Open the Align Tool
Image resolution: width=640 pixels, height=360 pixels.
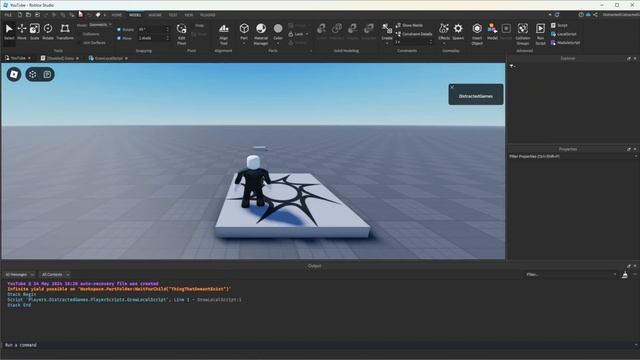pos(224,34)
